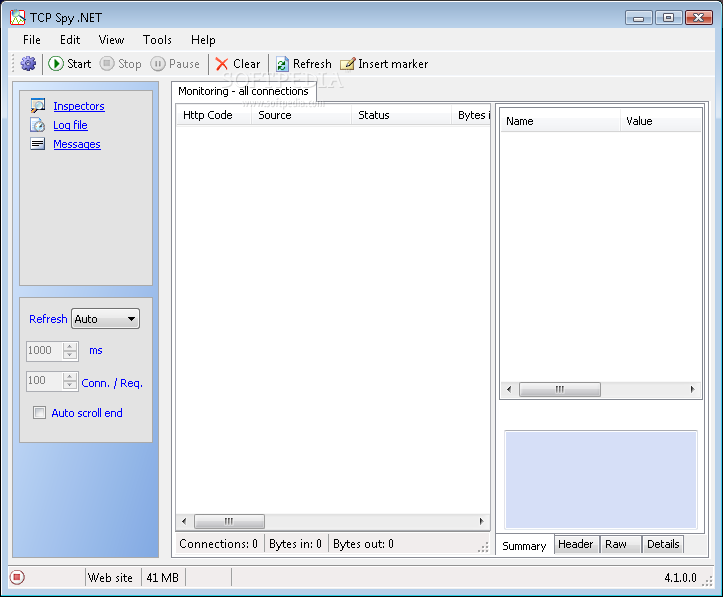
Task: Sort by the Status column header
Action: 401,115
